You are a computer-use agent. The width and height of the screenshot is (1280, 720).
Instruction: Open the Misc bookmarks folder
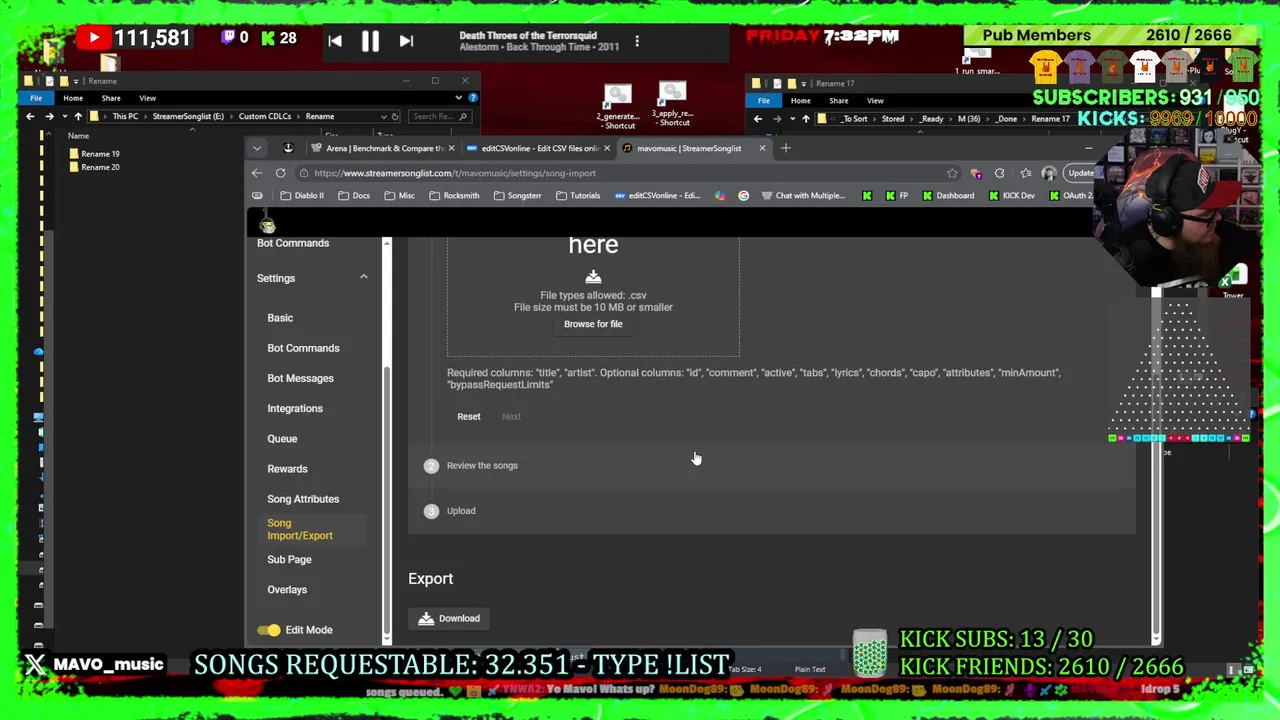pyautogui.click(x=399, y=196)
